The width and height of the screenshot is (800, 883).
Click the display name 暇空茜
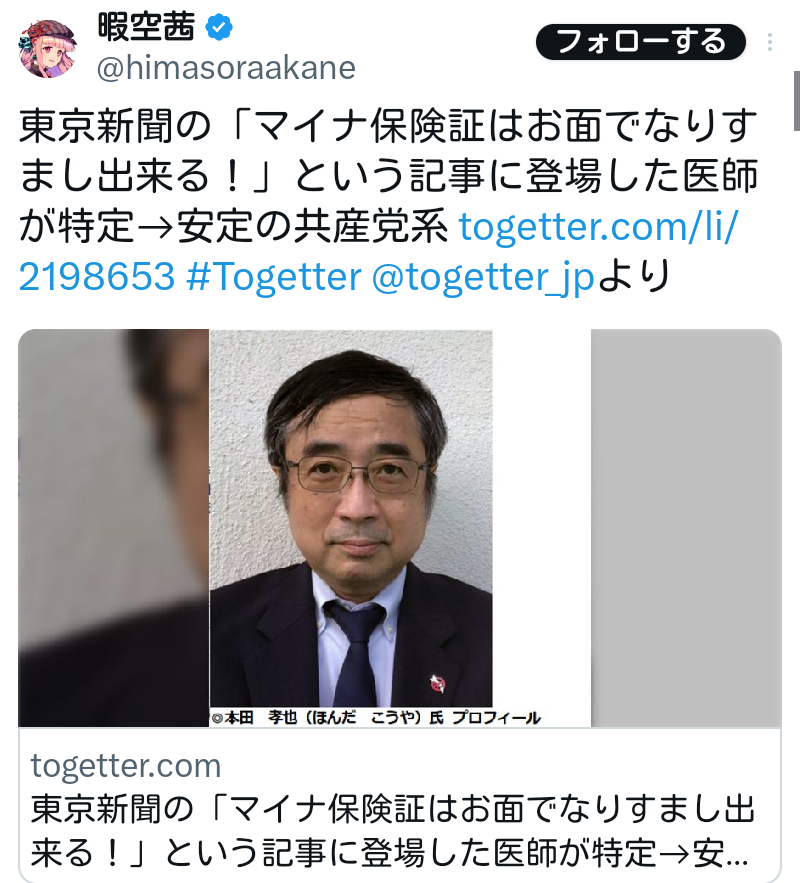[x=146, y=27]
